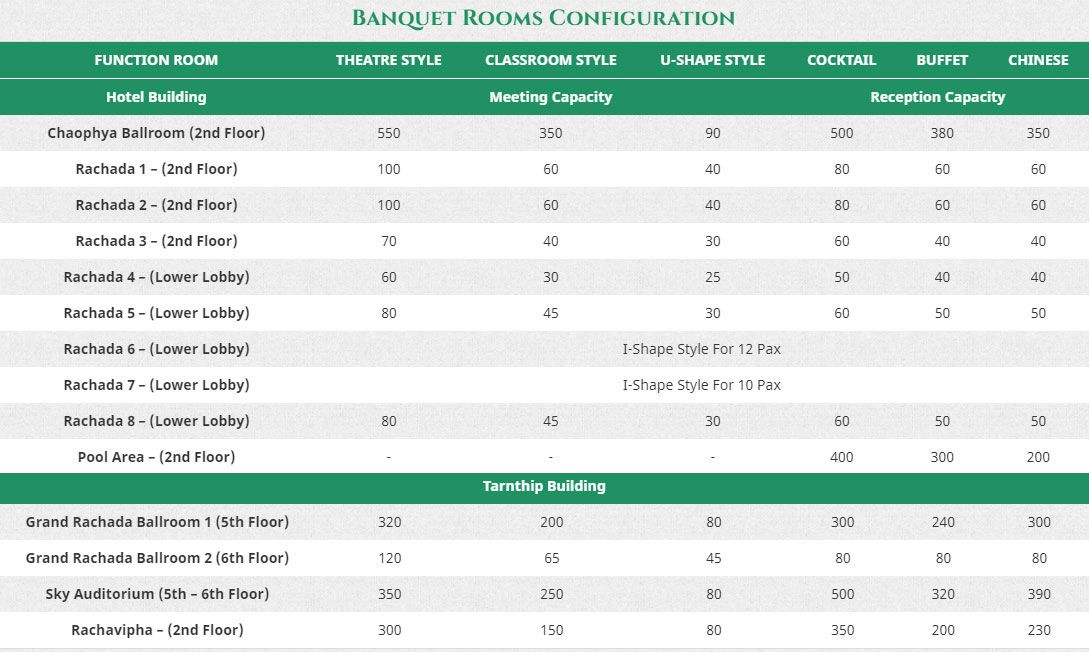Click I-Shape Style For 10 Pax text

click(x=701, y=385)
